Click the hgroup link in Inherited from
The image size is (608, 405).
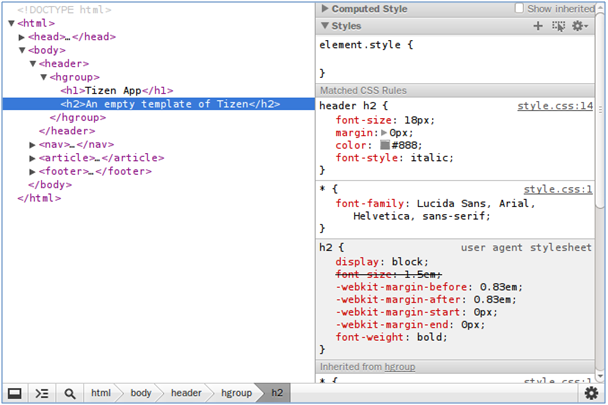tap(401, 367)
